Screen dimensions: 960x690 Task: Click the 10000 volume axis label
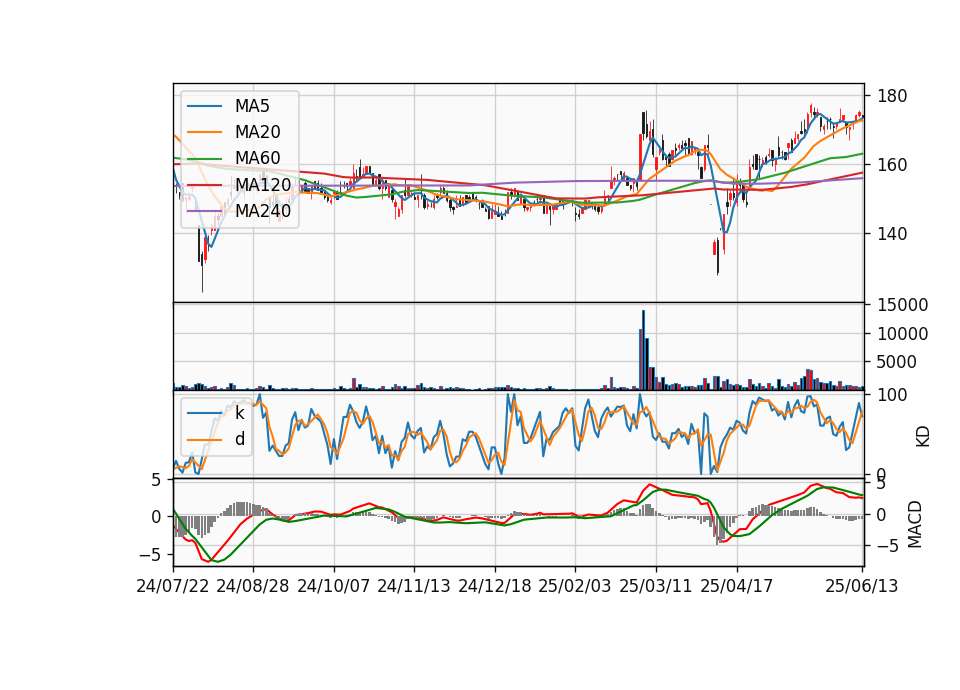point(902,334)
